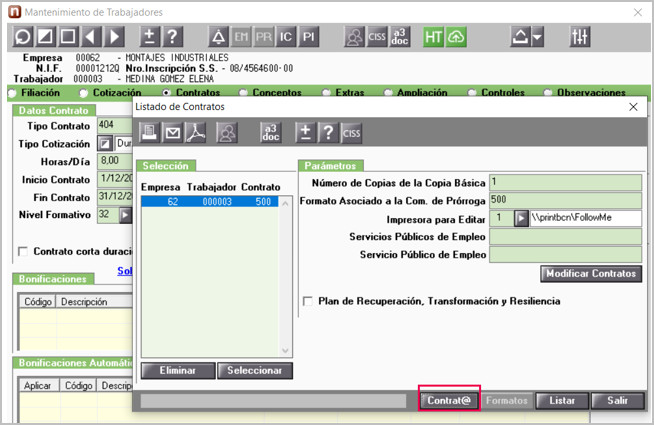Open the Impresora para Editar selector arrow

point(521,218)
